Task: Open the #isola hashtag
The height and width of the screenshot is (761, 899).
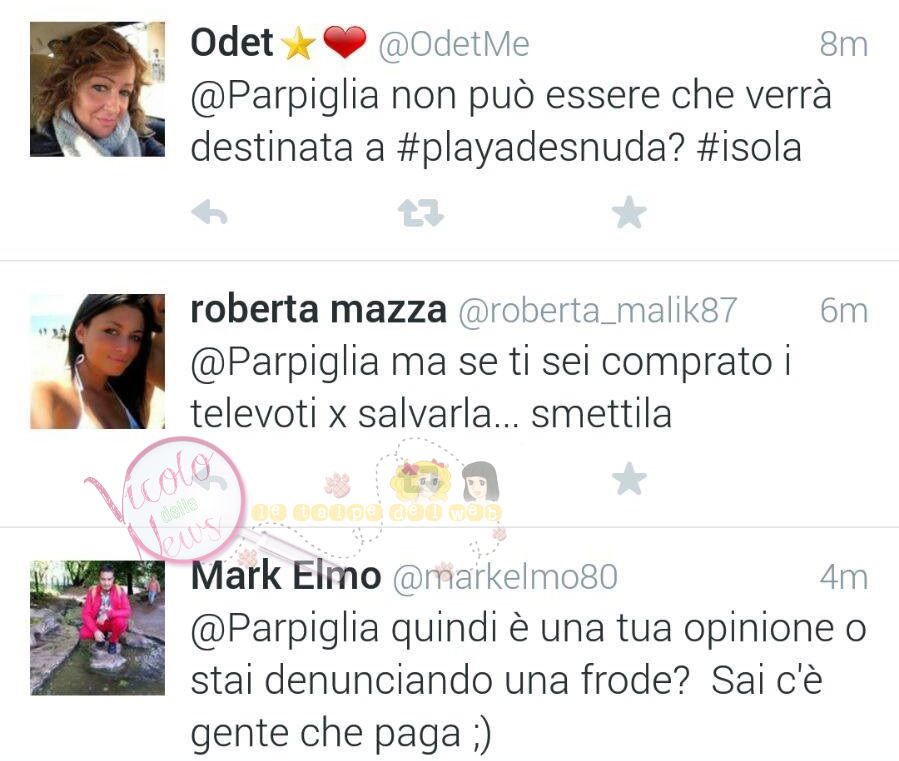Action: 749,147
